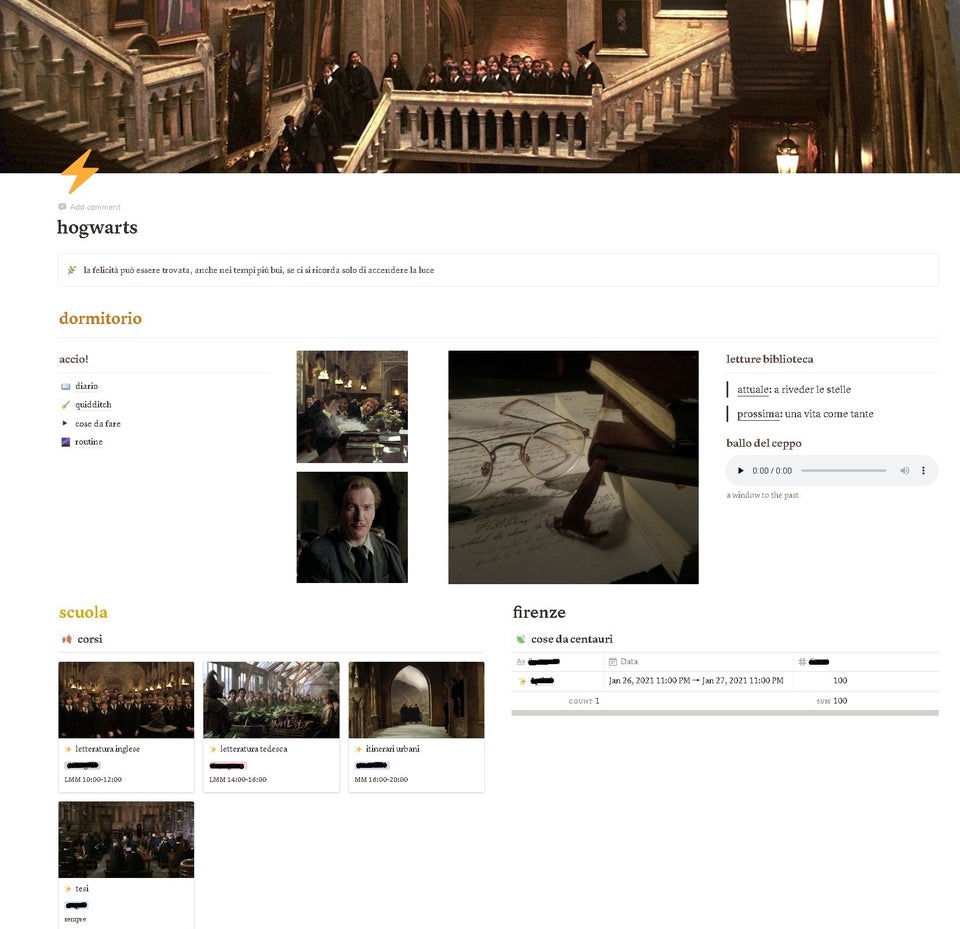Click the portrait photo of the man
The width and height of the screenshot is (960, 929).
point(352,527)
